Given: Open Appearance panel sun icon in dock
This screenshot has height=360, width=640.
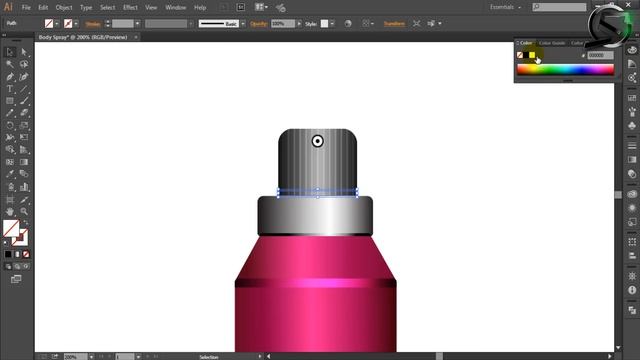Looking at the screenshot, I should (632, 208).
